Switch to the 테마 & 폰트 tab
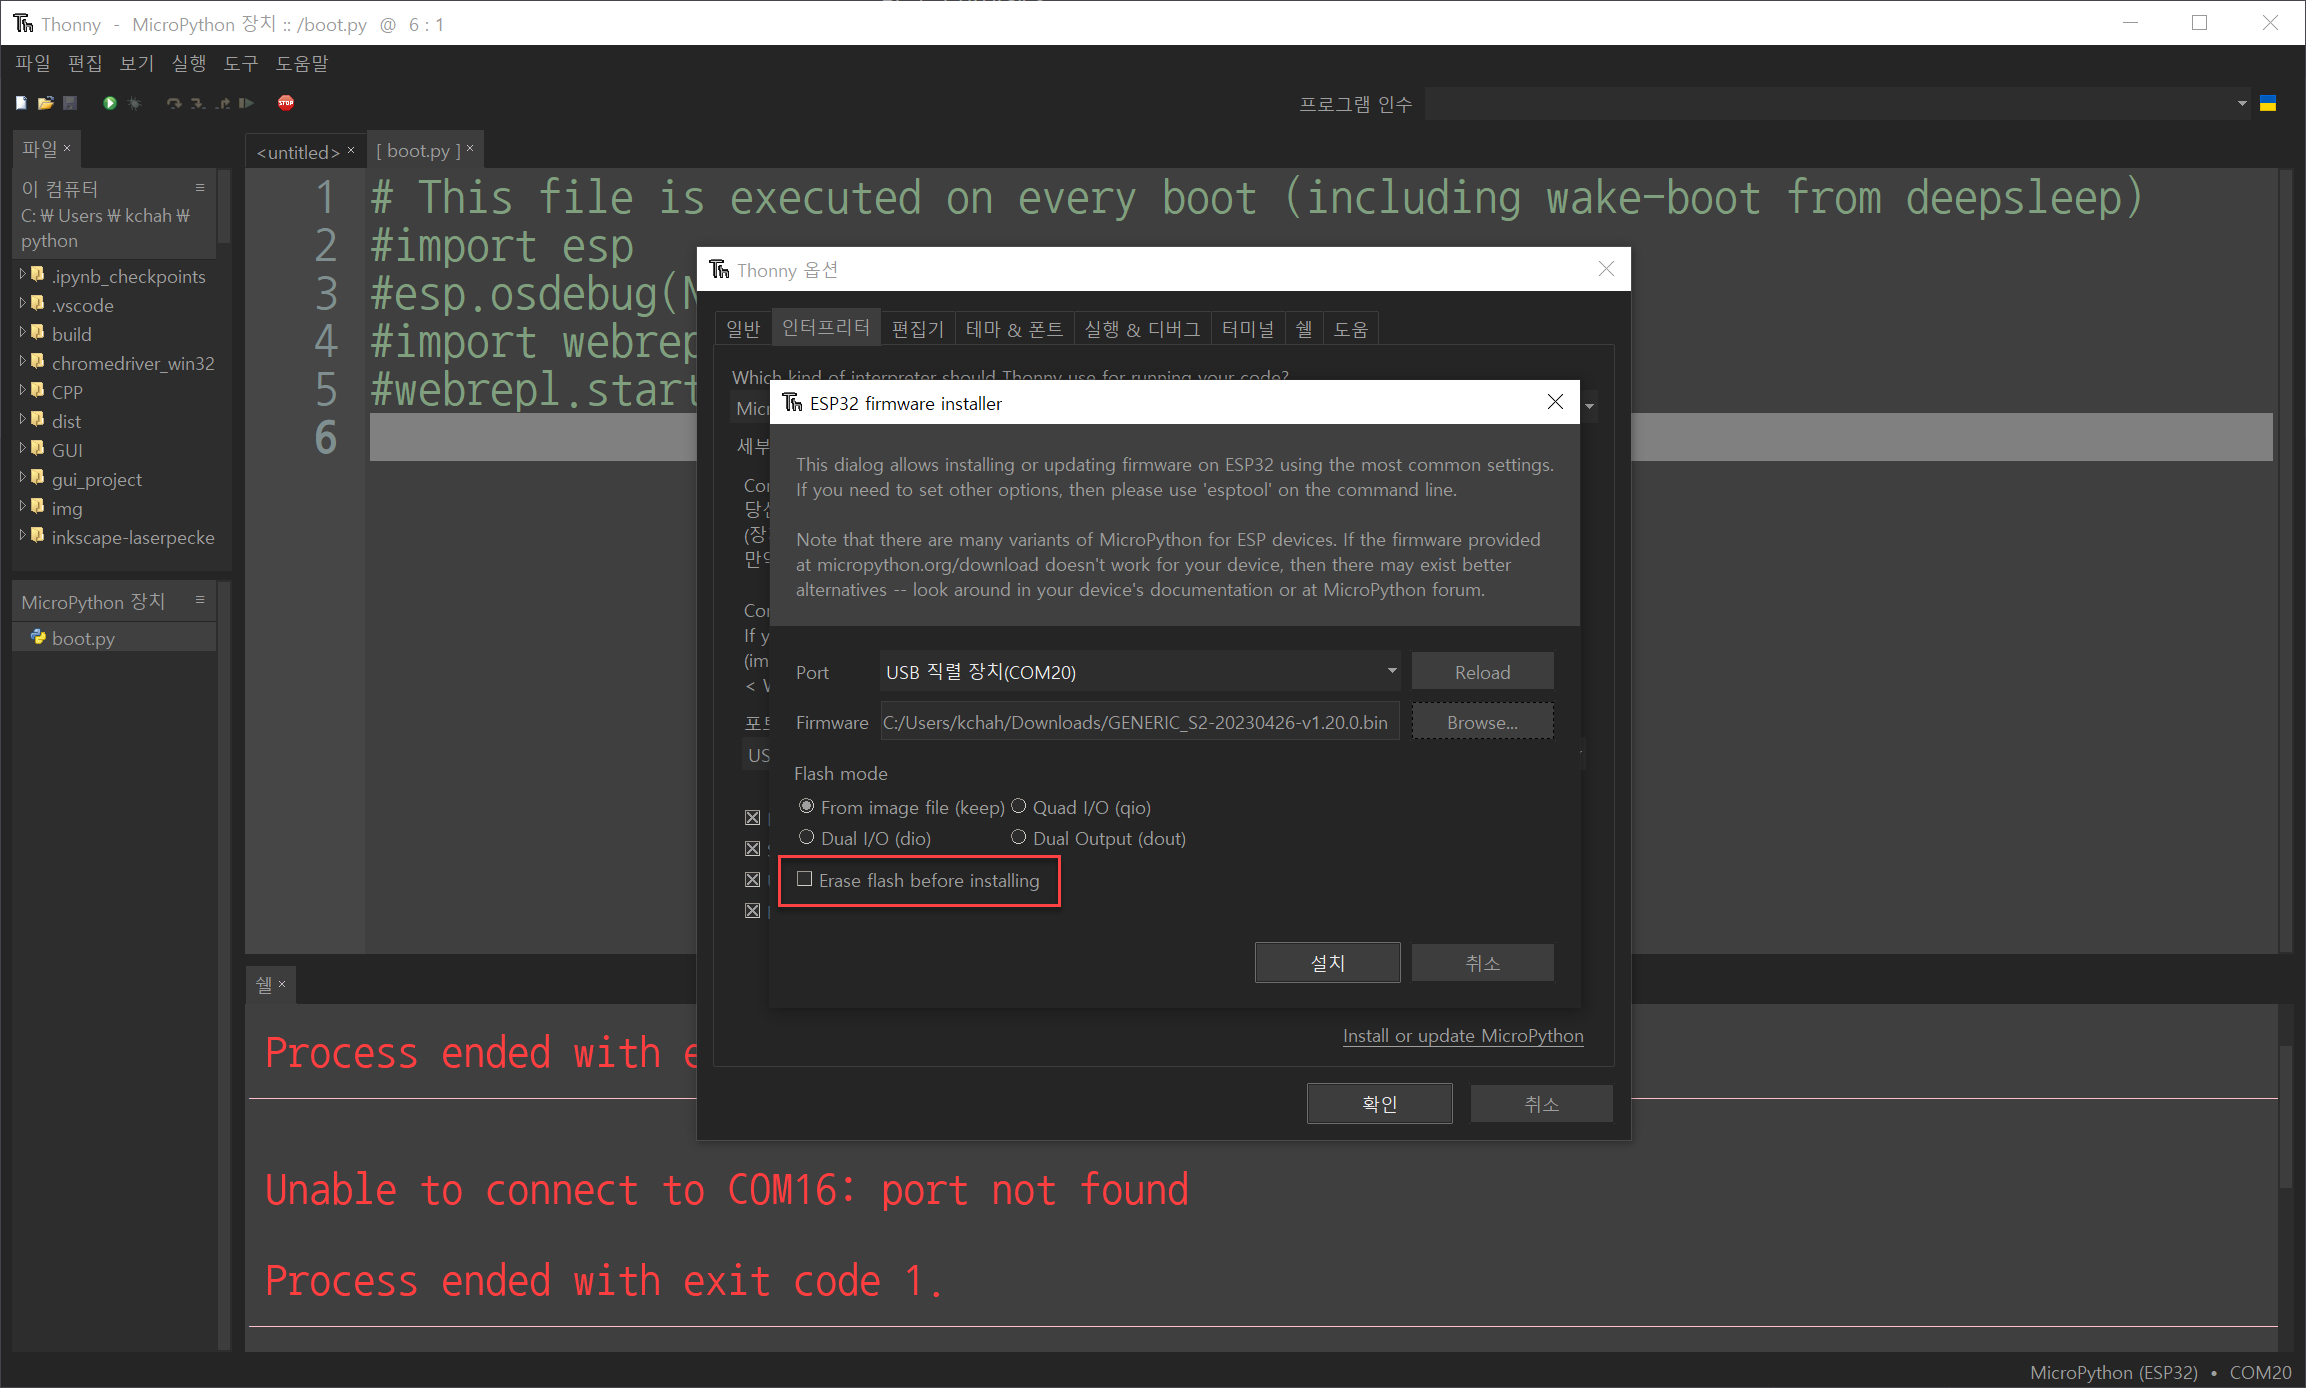This screenshot has height=1388, width=2306. (x=1013, y=329)
